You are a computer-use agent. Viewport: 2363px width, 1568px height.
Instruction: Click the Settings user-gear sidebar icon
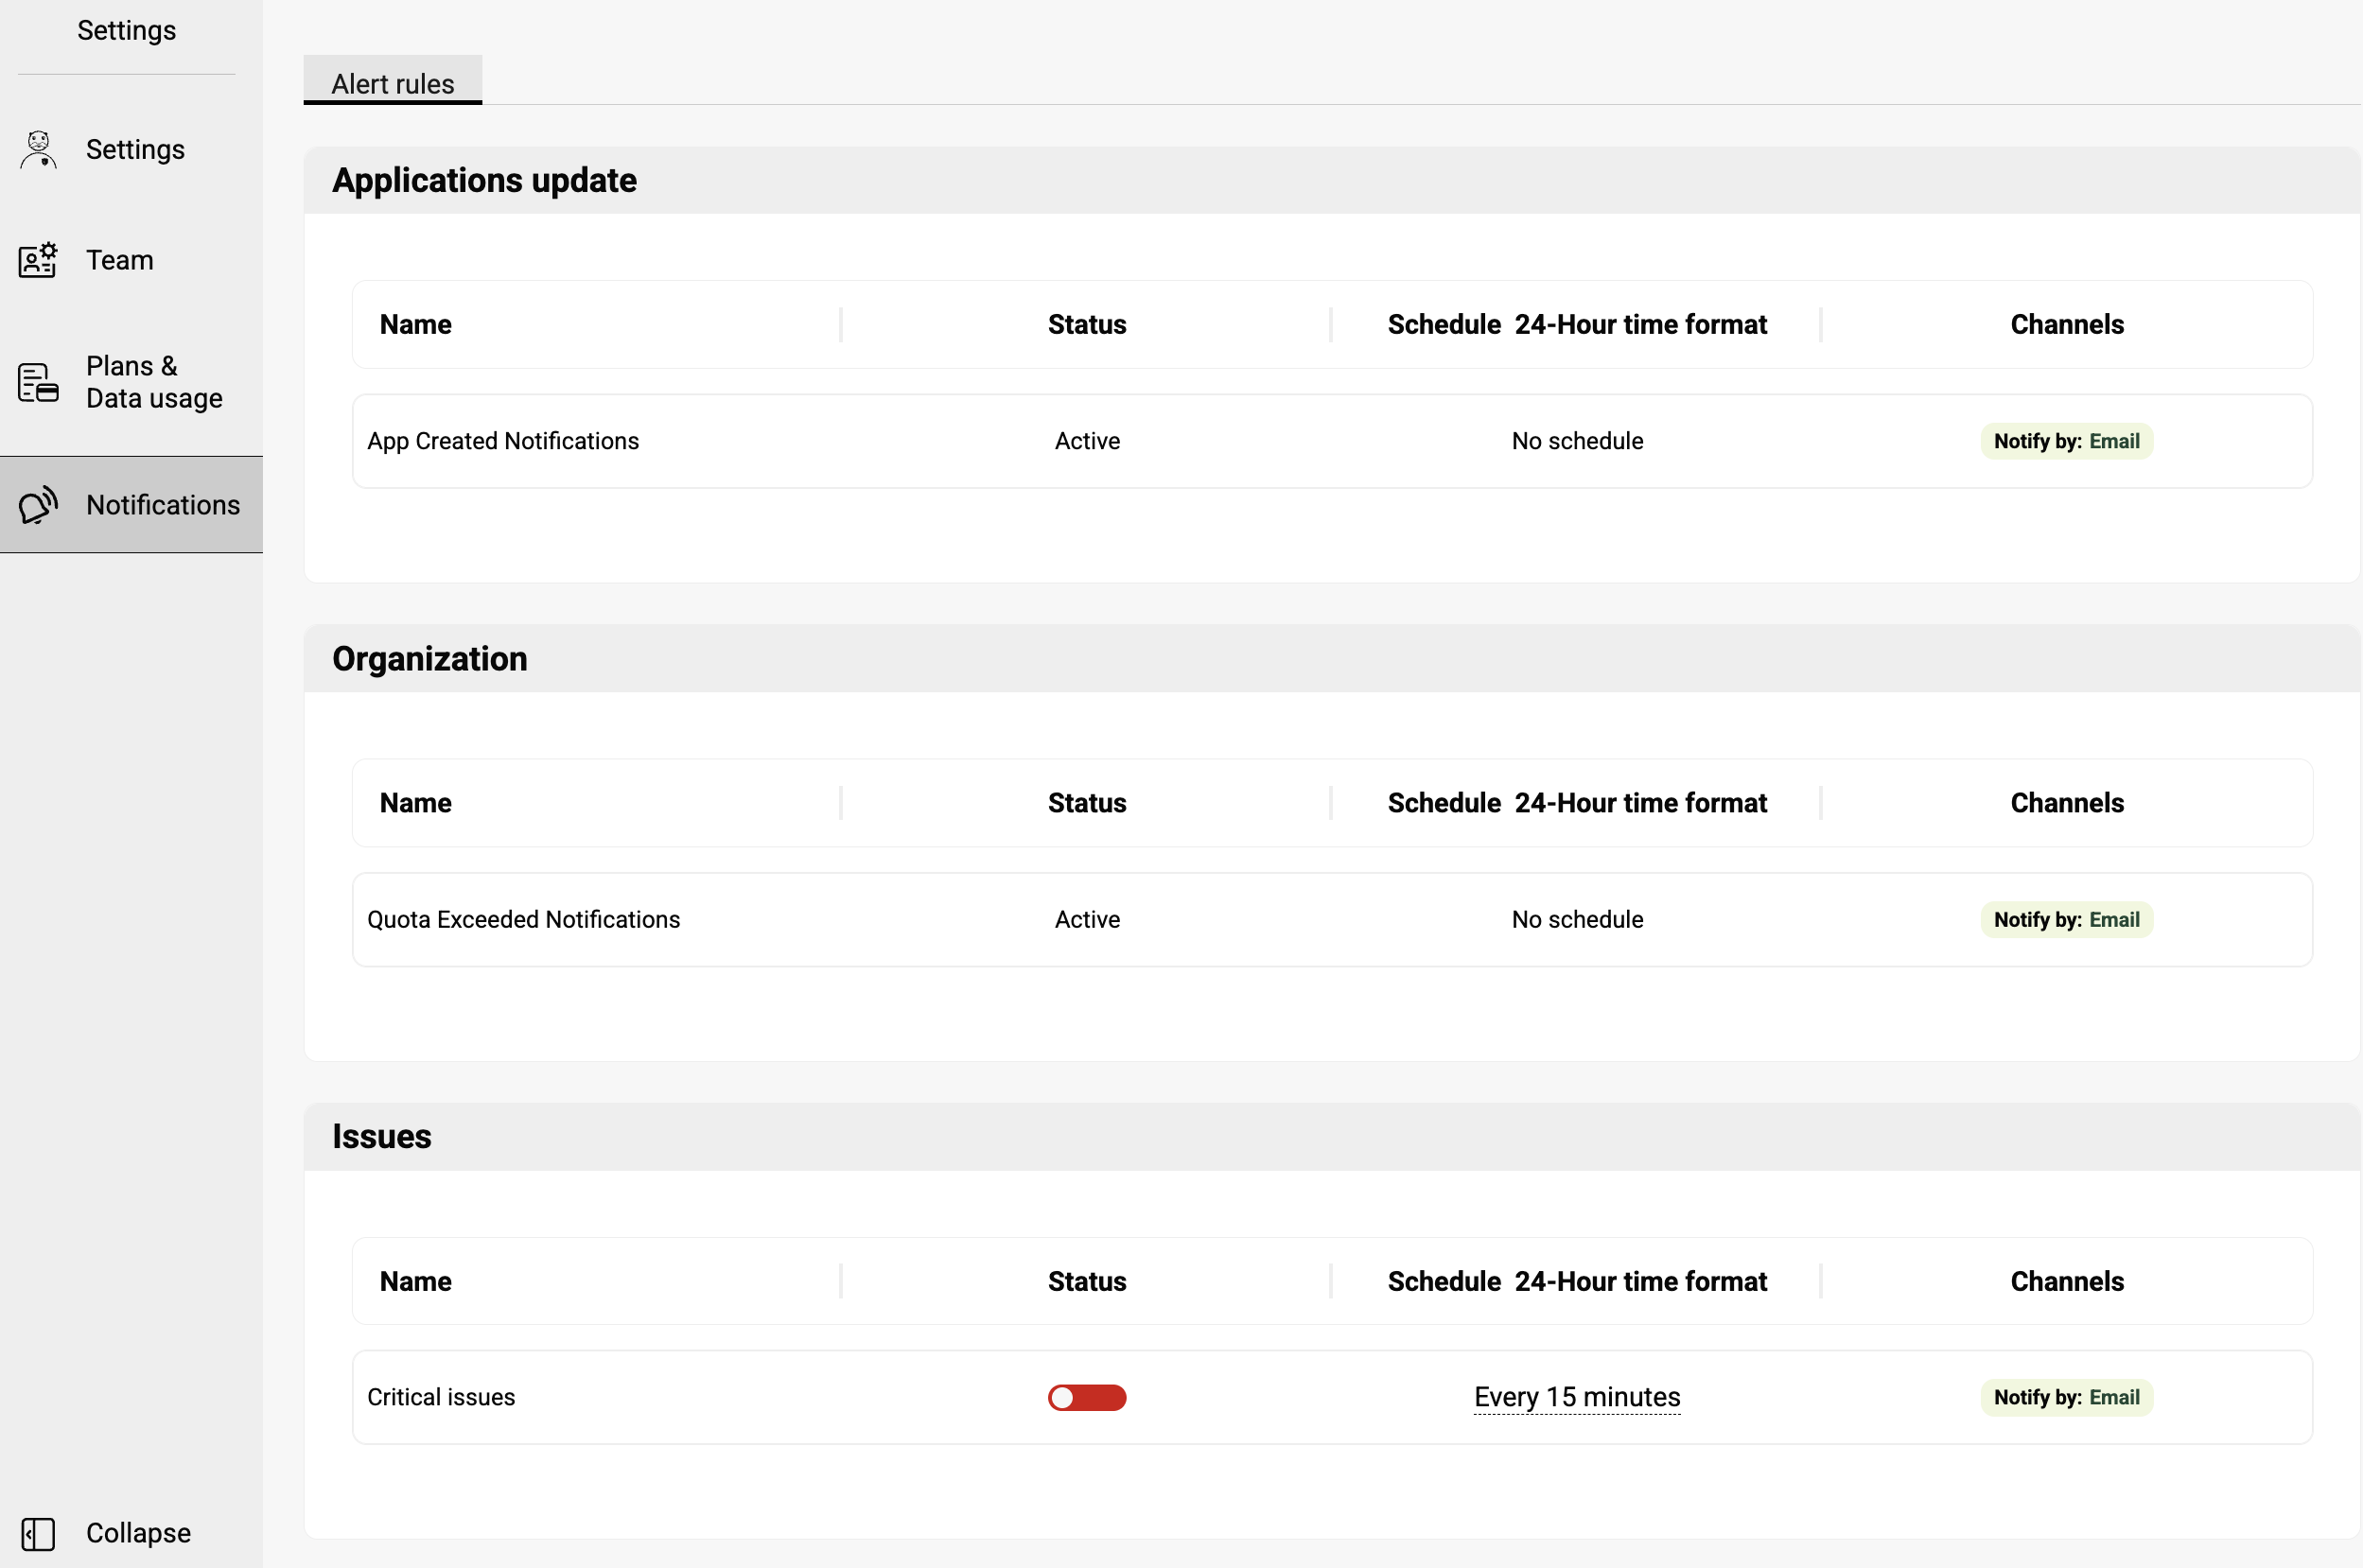[x=38, y=150]
